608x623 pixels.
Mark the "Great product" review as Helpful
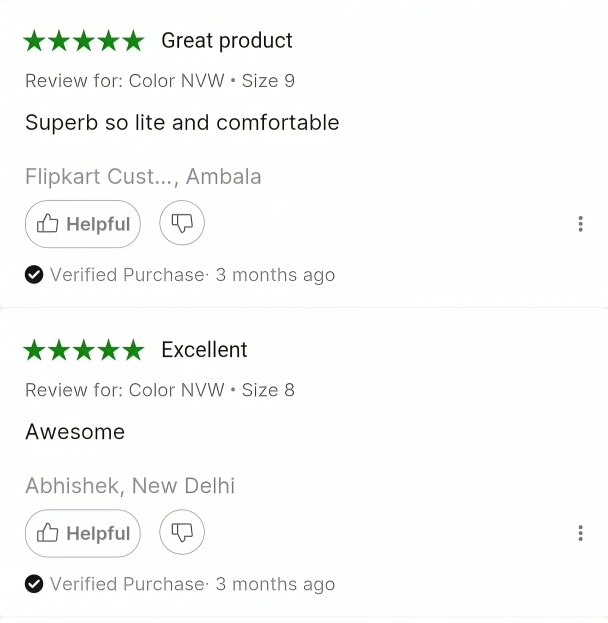(83, 224)
